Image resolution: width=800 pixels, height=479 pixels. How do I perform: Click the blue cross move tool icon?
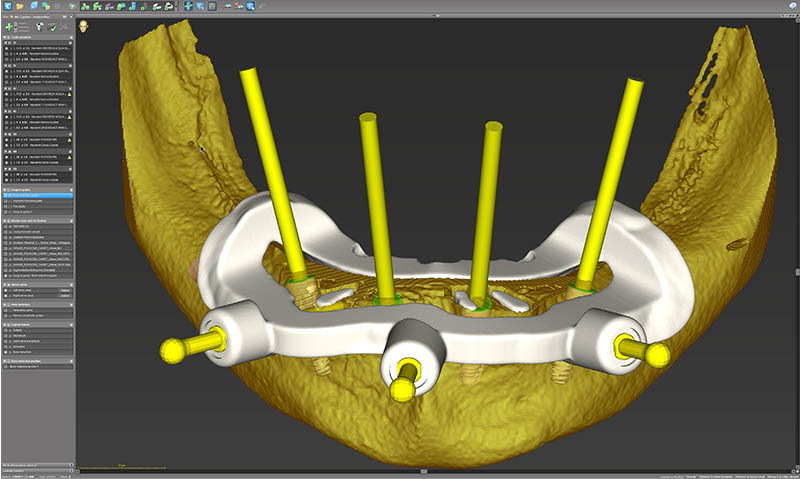[188, 6]
